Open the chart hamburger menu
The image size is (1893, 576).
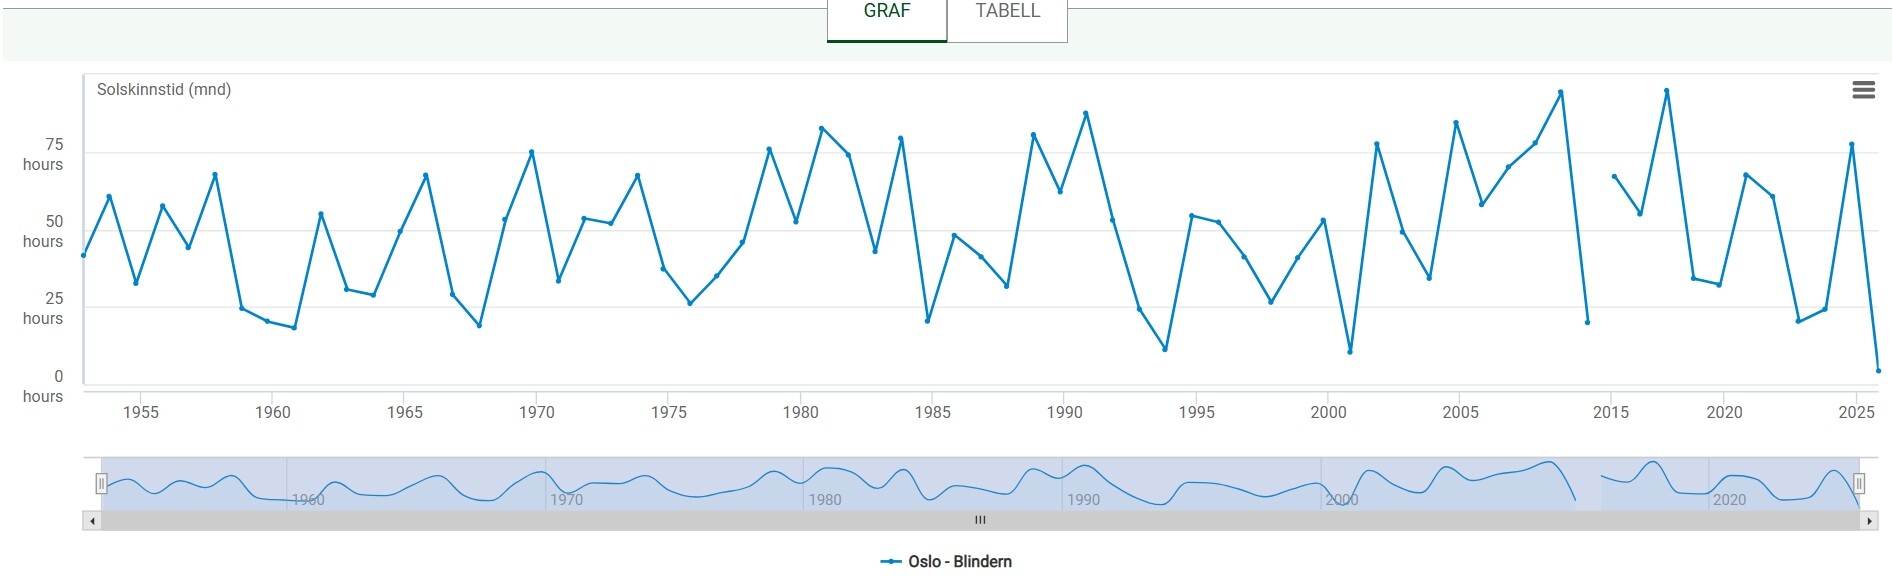tap(1863, 90)
